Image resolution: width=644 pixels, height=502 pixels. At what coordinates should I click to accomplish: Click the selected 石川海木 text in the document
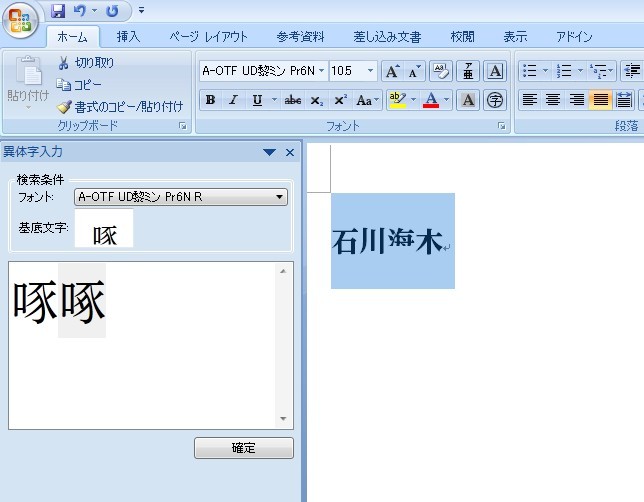(387, 241)
